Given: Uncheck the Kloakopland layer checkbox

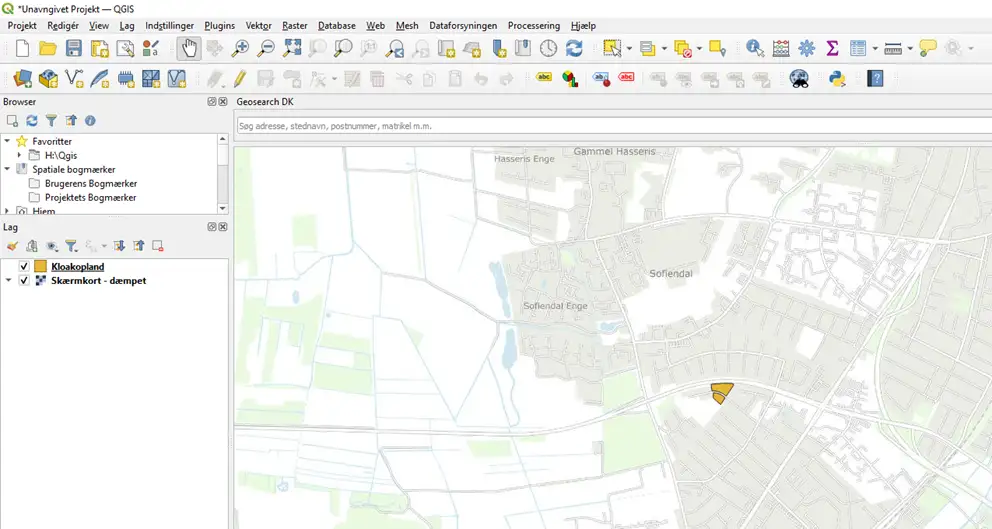Looking at the screenshot, I should coord(24,267).
